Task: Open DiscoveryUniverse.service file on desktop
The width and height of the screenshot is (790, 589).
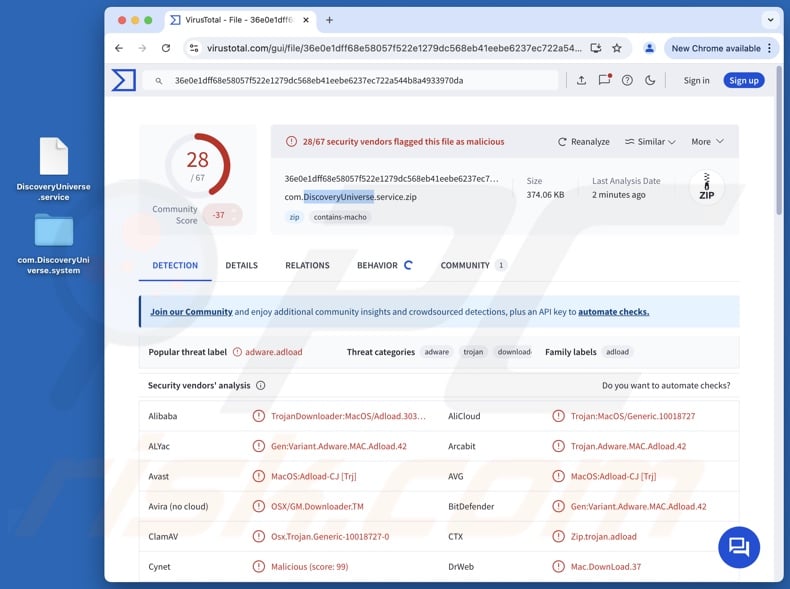Action: [53, 169]
